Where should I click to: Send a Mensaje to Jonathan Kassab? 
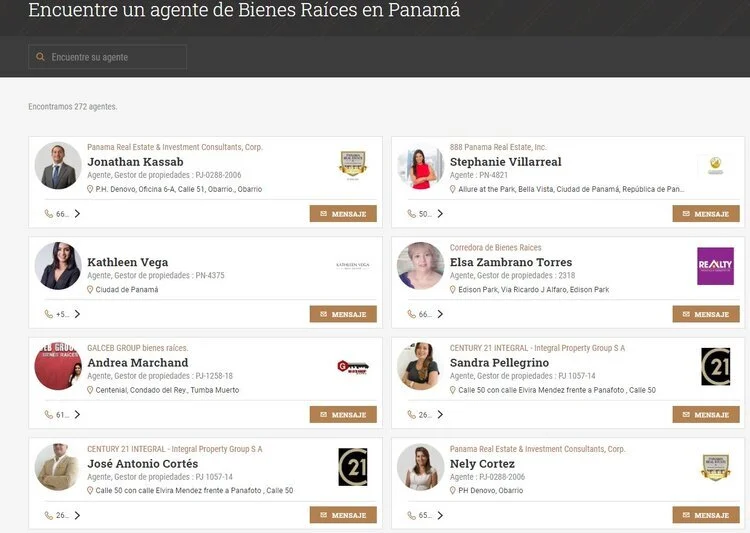tap(343, 214)
